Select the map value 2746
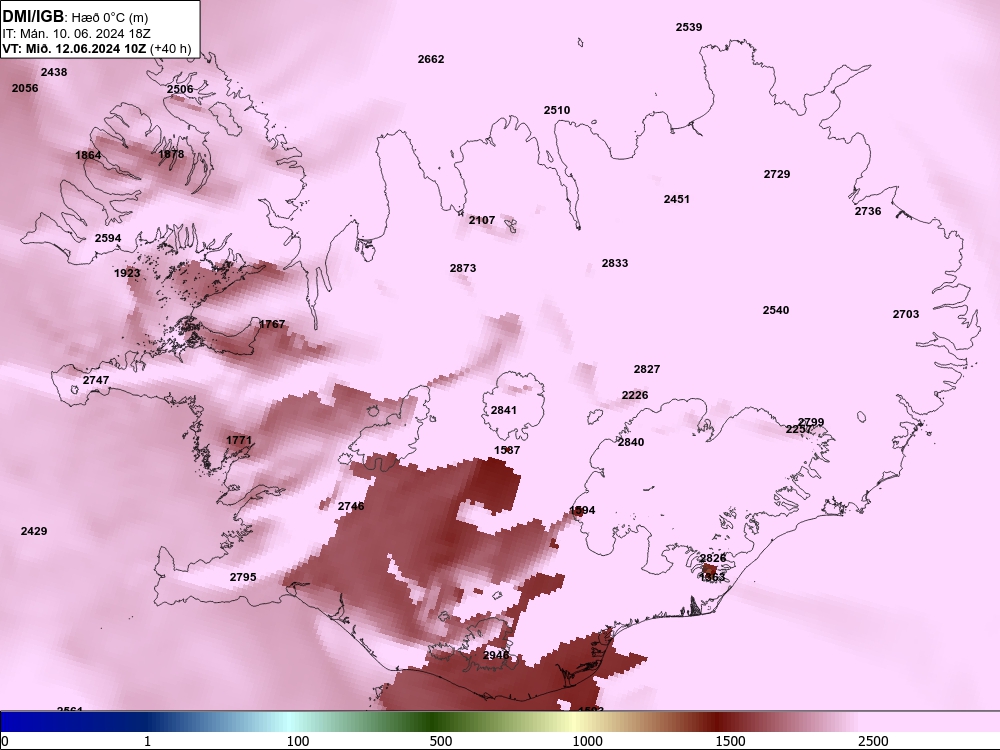This screenshot has height=750, width=1000. pyautogui.click(x=351, y=506)
